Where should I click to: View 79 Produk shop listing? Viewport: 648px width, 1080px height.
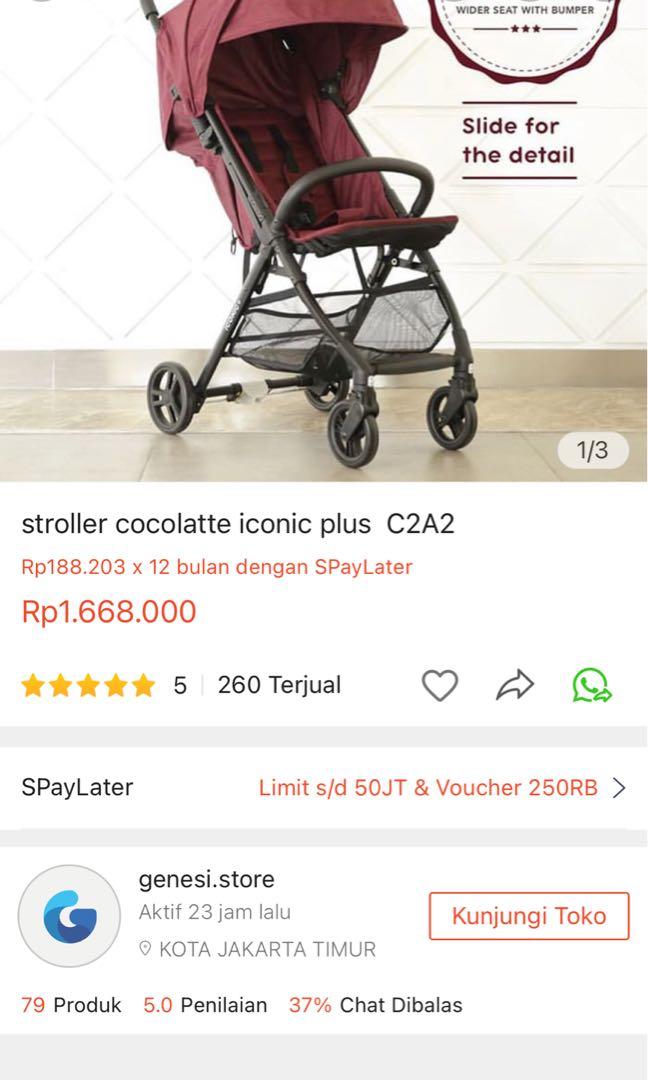pos(71,1005)
